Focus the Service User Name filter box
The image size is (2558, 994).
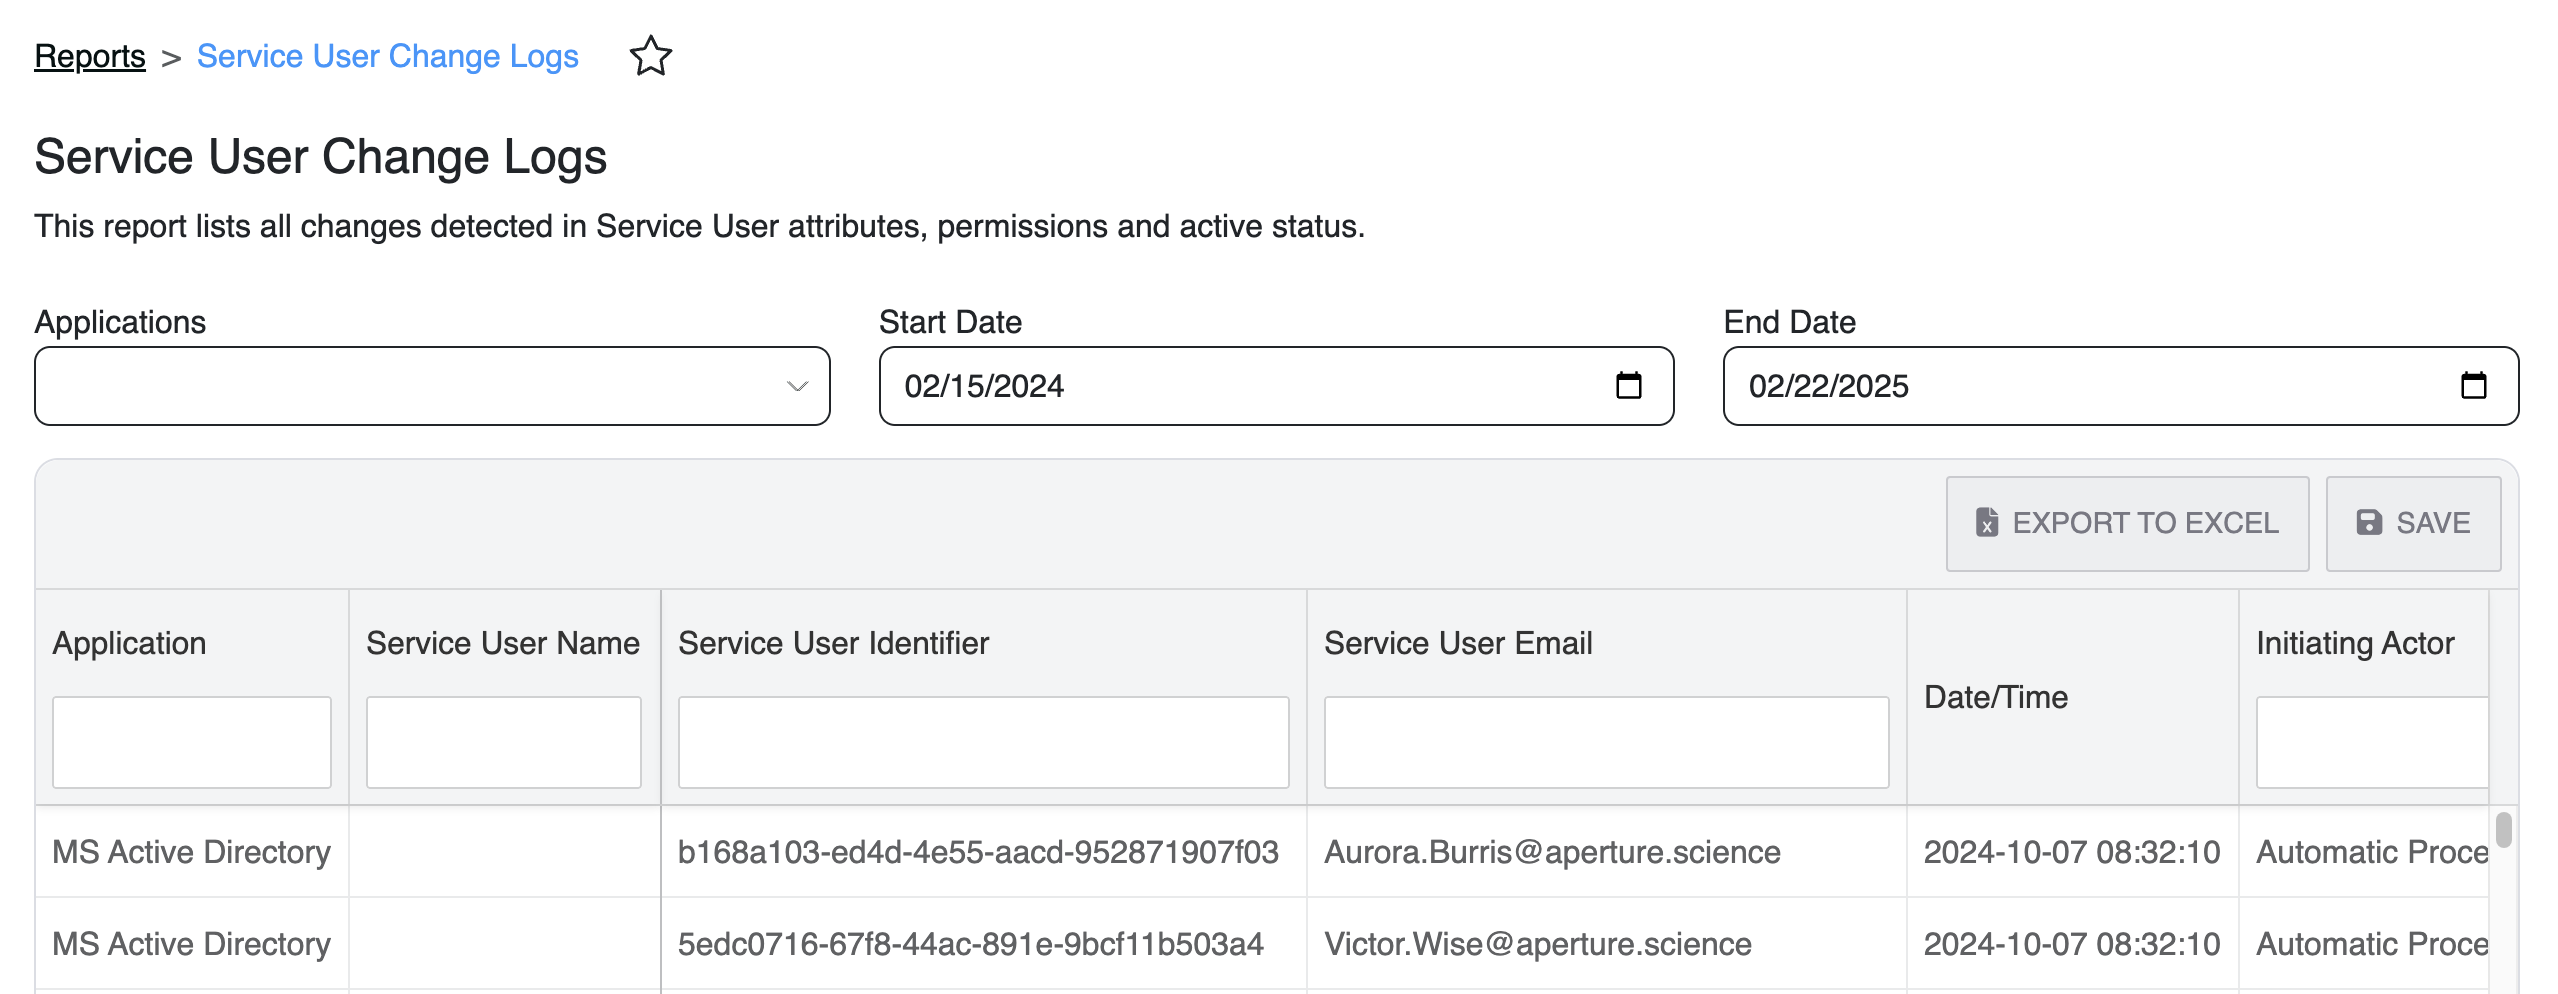coord(503,742)
